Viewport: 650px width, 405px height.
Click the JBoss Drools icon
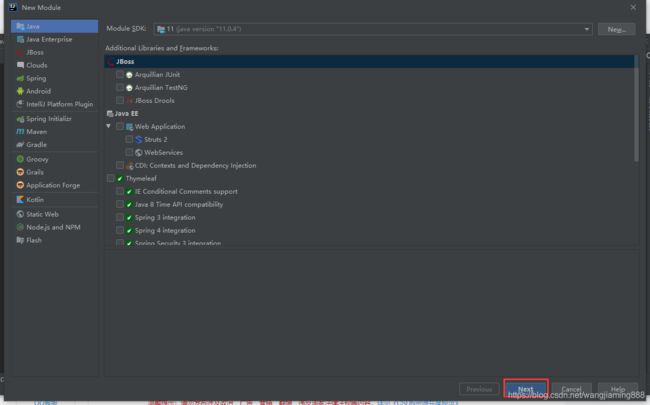[x=129, y=101]
